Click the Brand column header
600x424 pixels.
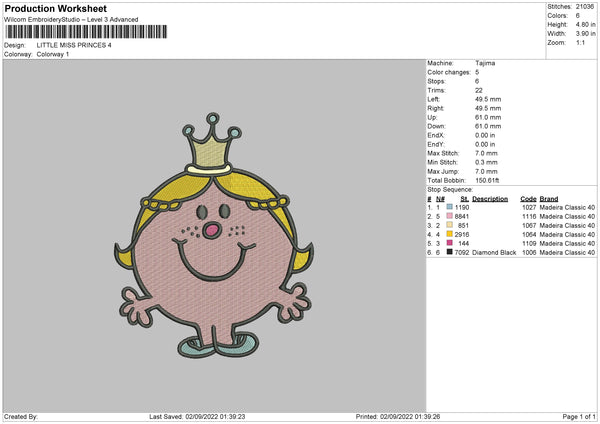coord(550,198)
